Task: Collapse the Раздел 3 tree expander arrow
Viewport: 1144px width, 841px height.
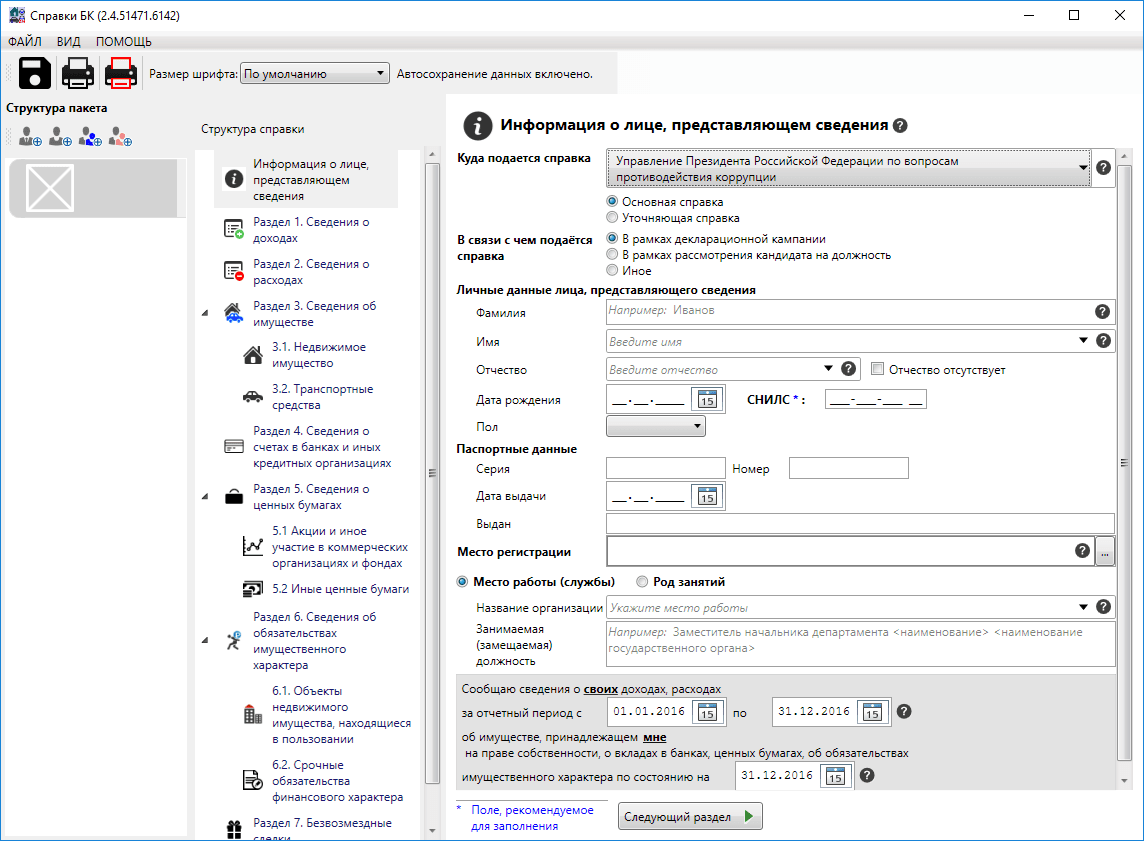Action: click(205, 313)
